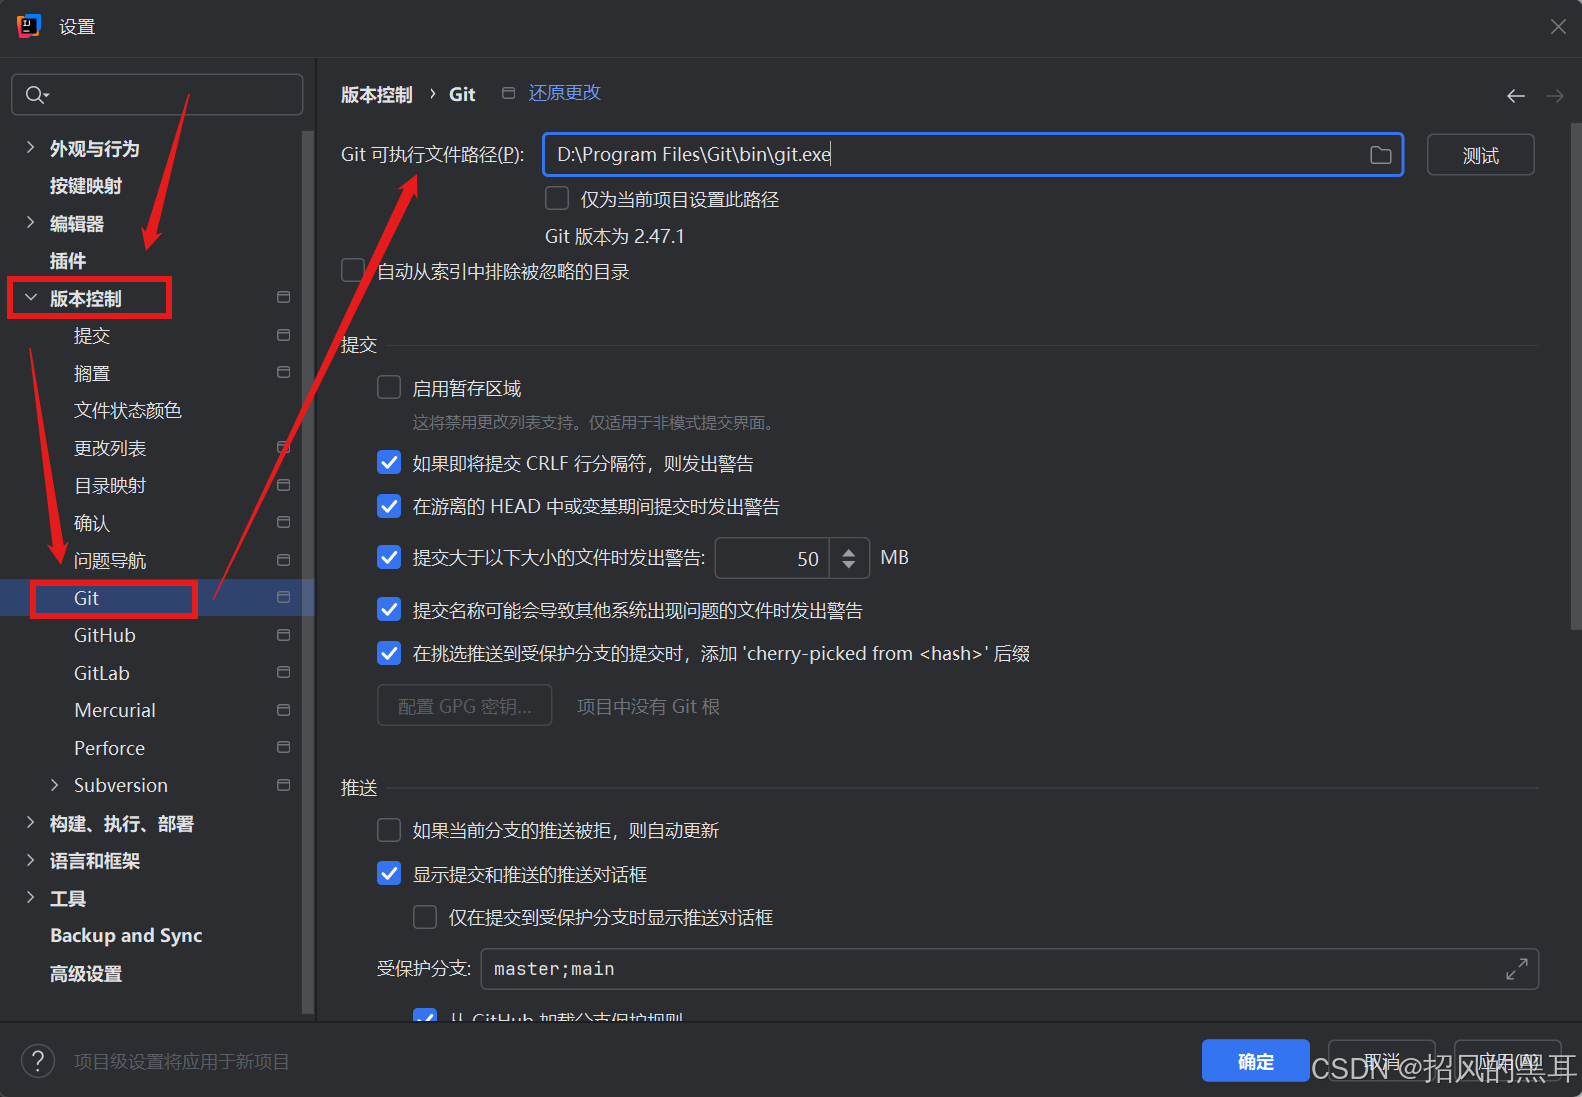Click the Git executable path field

click(973, 155)
